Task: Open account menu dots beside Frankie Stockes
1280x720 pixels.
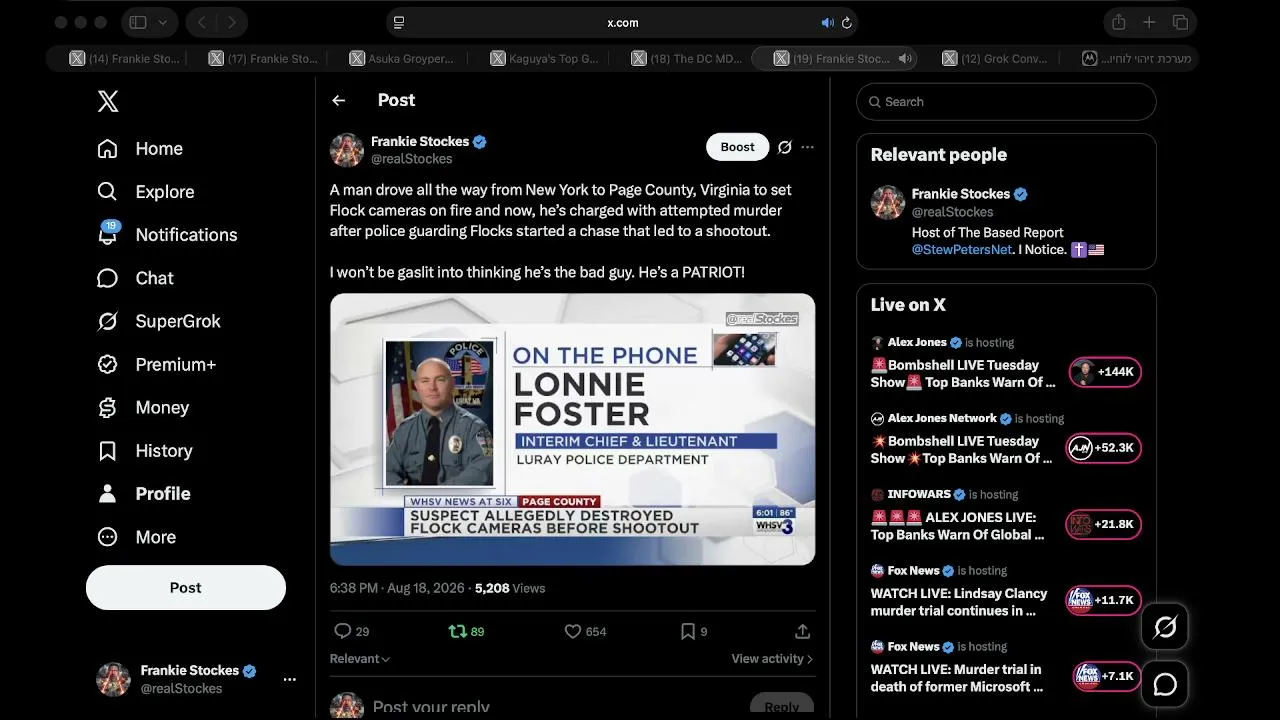Action: pyautogui.click(x=289, y=679)
